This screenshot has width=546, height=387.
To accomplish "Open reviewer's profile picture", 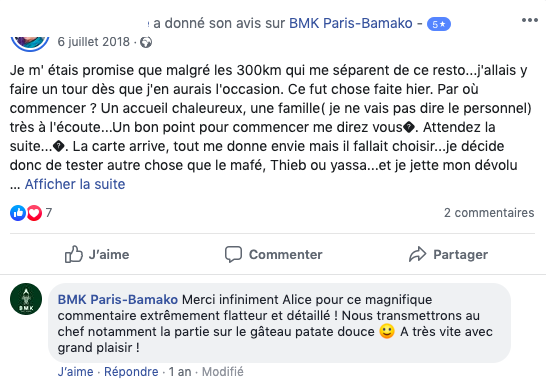I will 30,42.
